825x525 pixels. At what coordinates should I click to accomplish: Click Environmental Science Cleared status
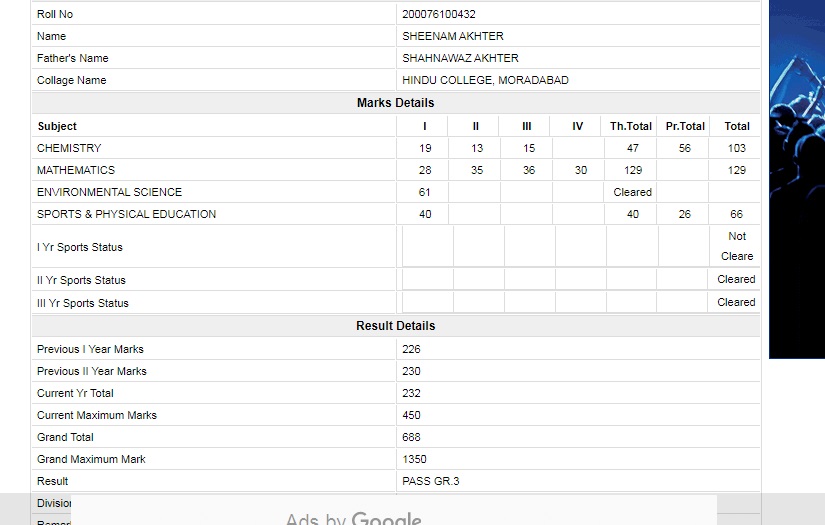click(632, 193)
